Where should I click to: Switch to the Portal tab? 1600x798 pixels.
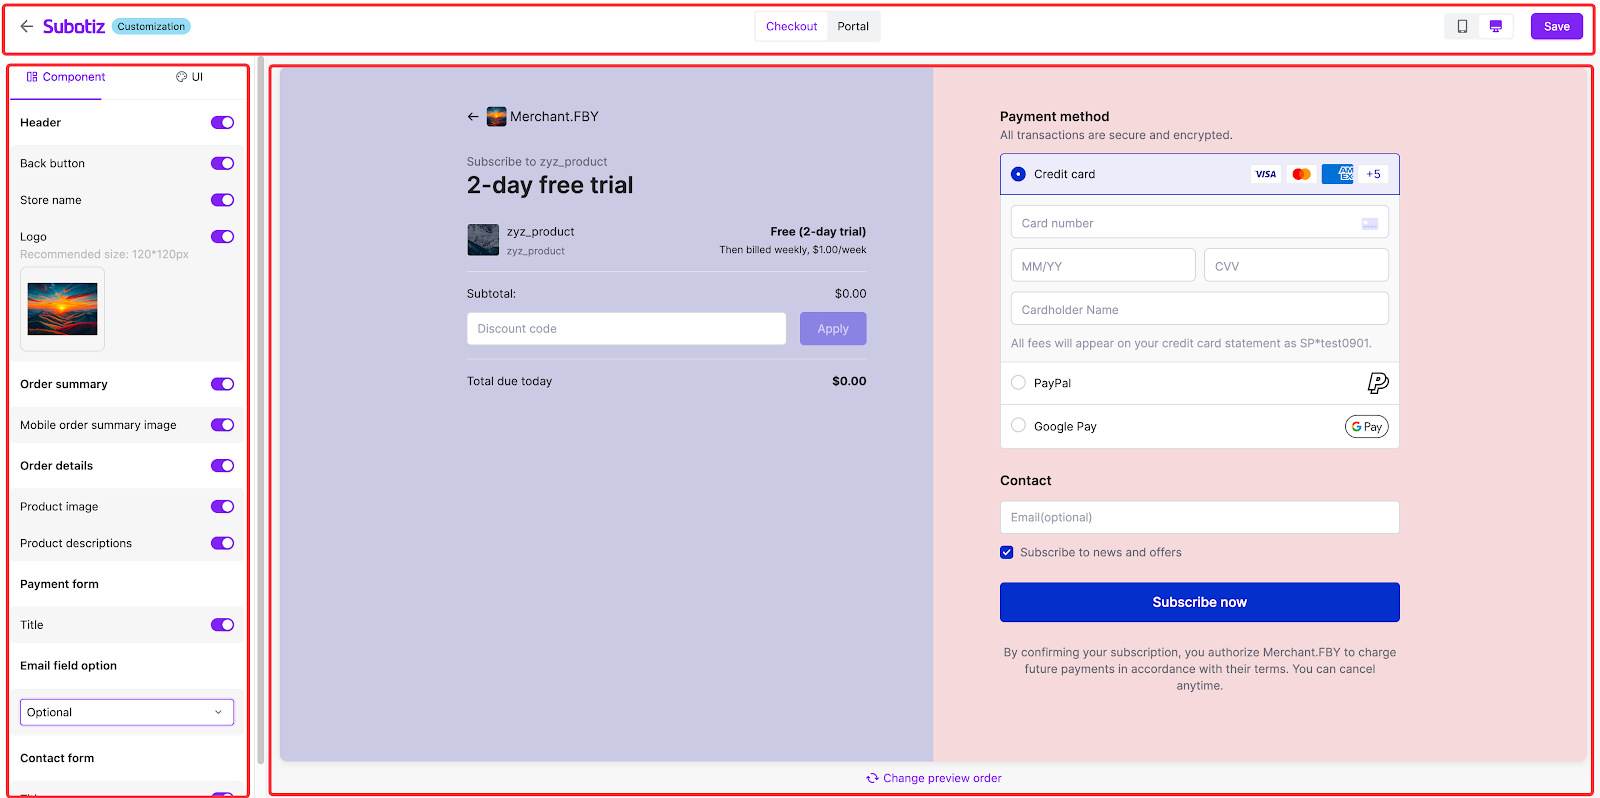[x=852, y=26]
